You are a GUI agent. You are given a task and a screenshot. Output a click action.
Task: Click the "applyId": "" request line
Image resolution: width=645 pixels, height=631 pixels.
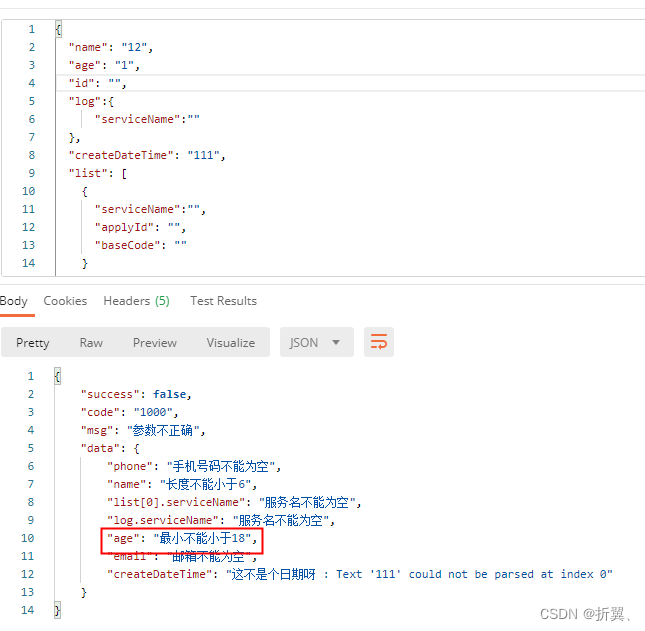(141, 227)
